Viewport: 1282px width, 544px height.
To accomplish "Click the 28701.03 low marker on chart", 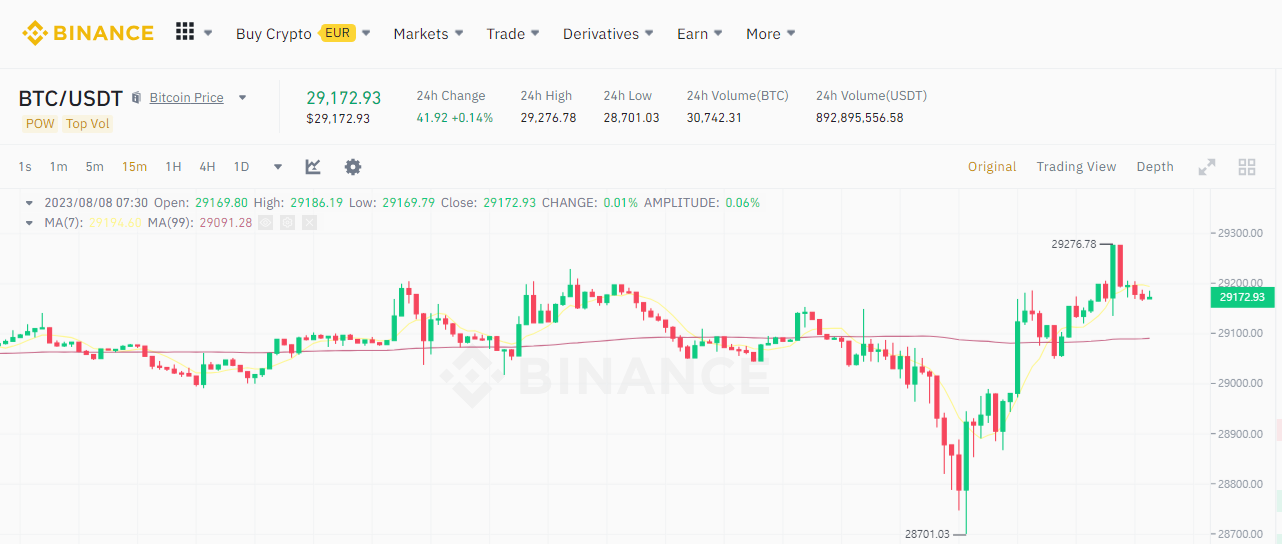I will 927,534.
